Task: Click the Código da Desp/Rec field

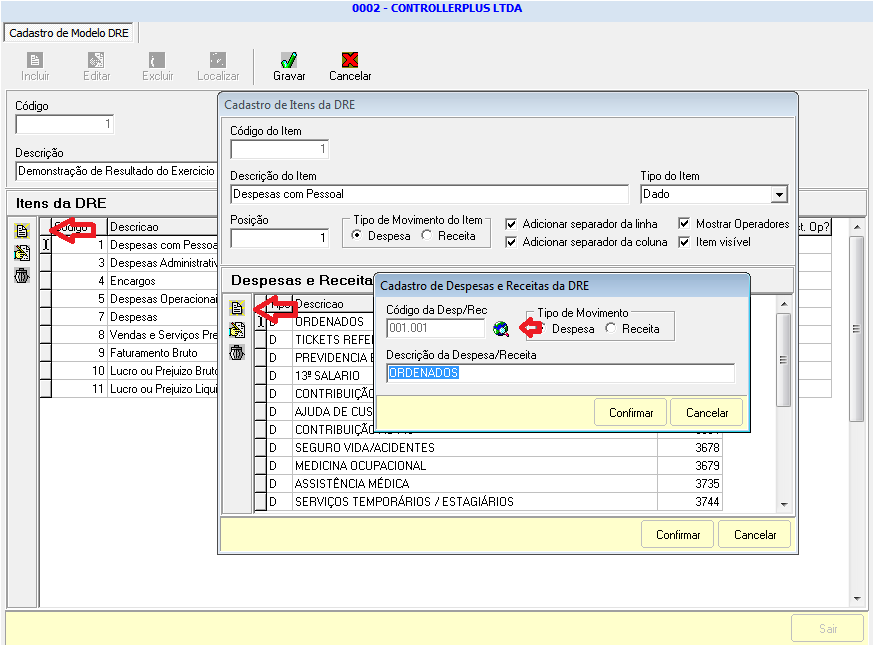Action: click(x=436, y=328)
